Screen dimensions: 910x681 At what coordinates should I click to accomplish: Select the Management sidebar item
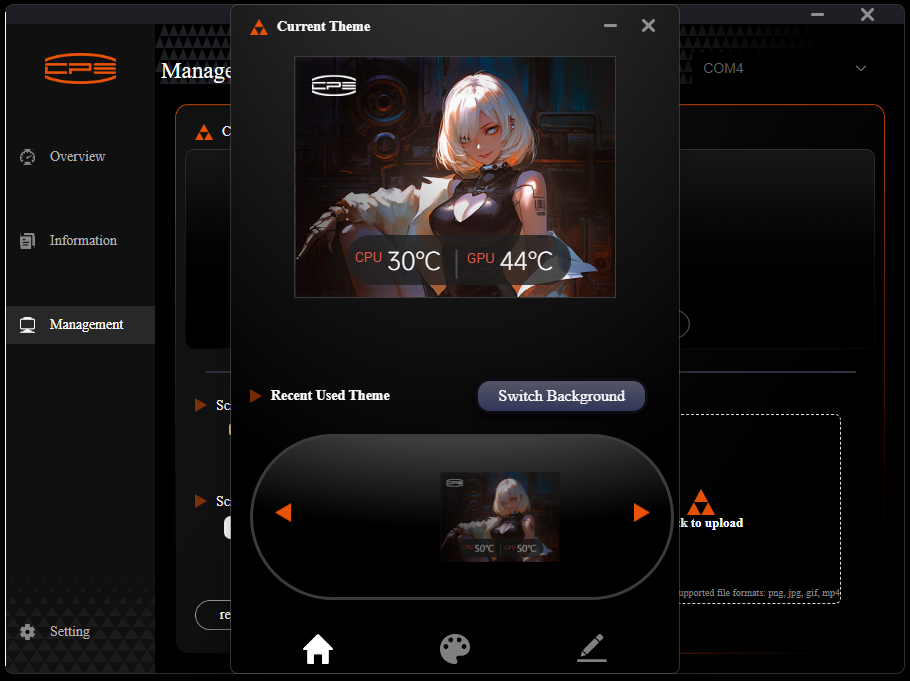[81, 325]
